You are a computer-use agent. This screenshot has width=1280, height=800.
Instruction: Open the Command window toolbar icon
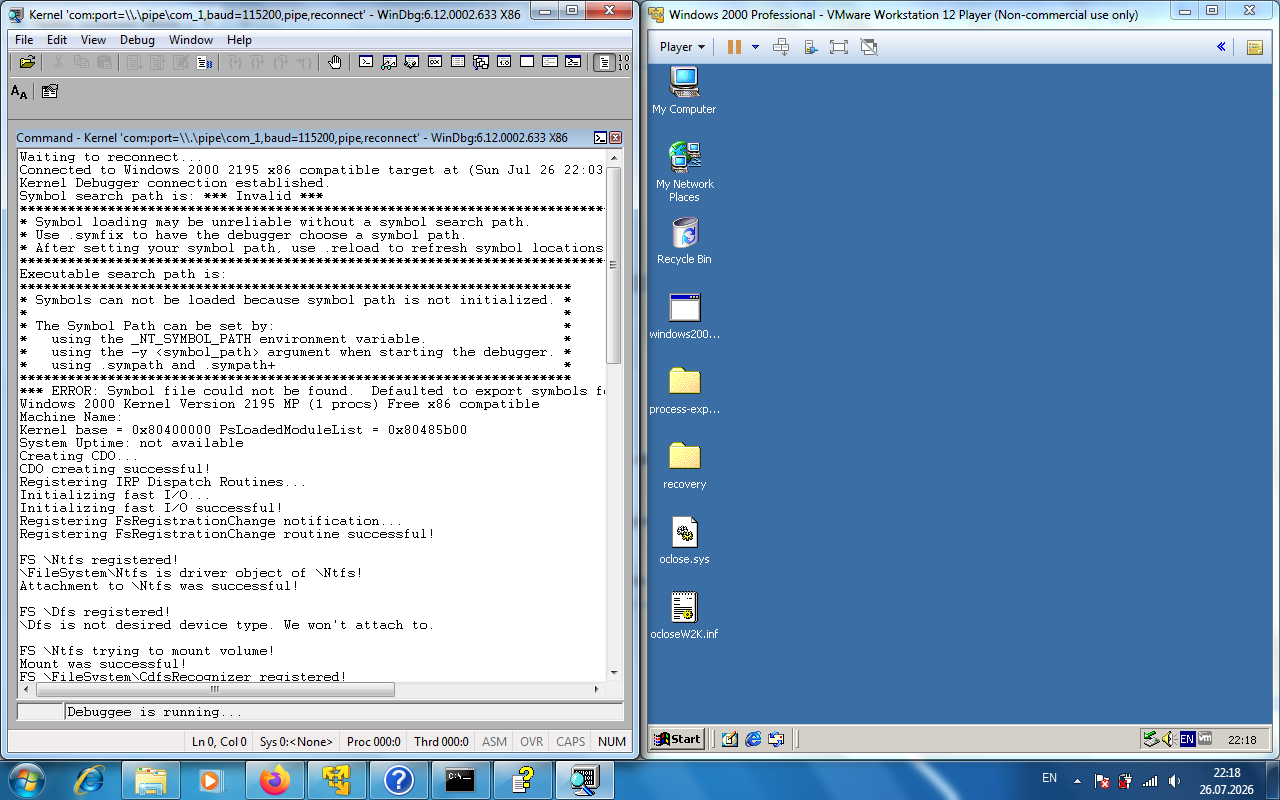coord(366,62)
